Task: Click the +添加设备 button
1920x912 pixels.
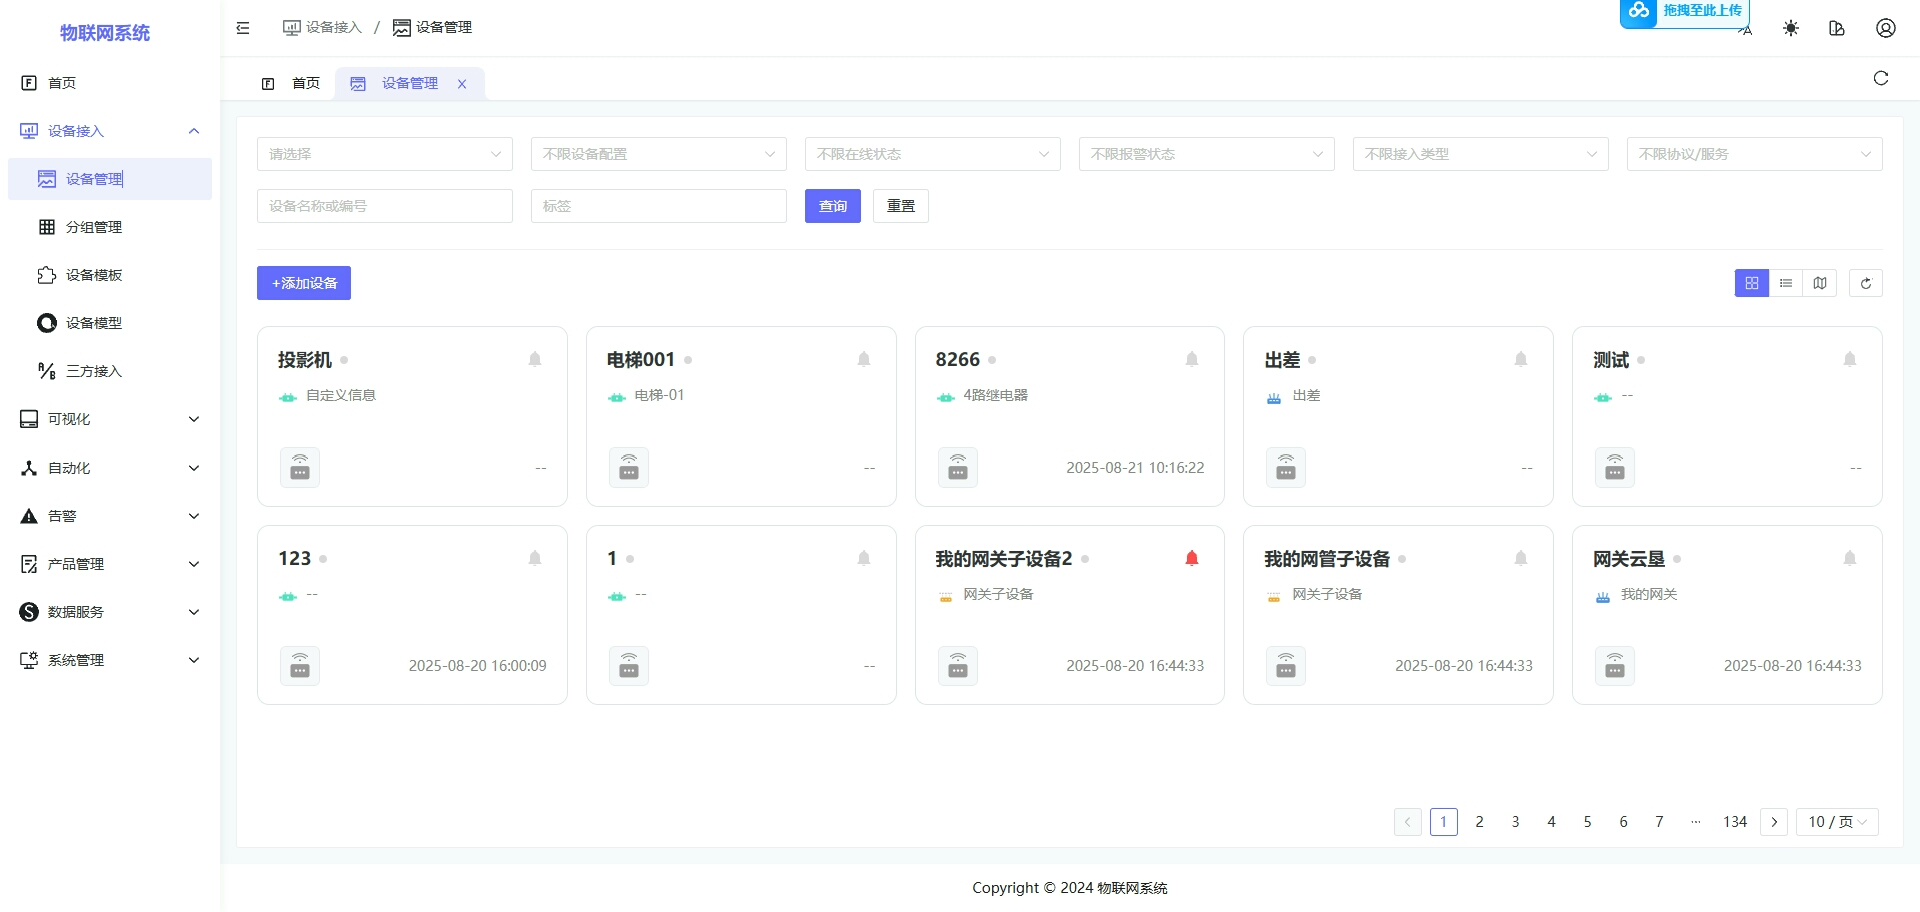Action: pos(304,283)
